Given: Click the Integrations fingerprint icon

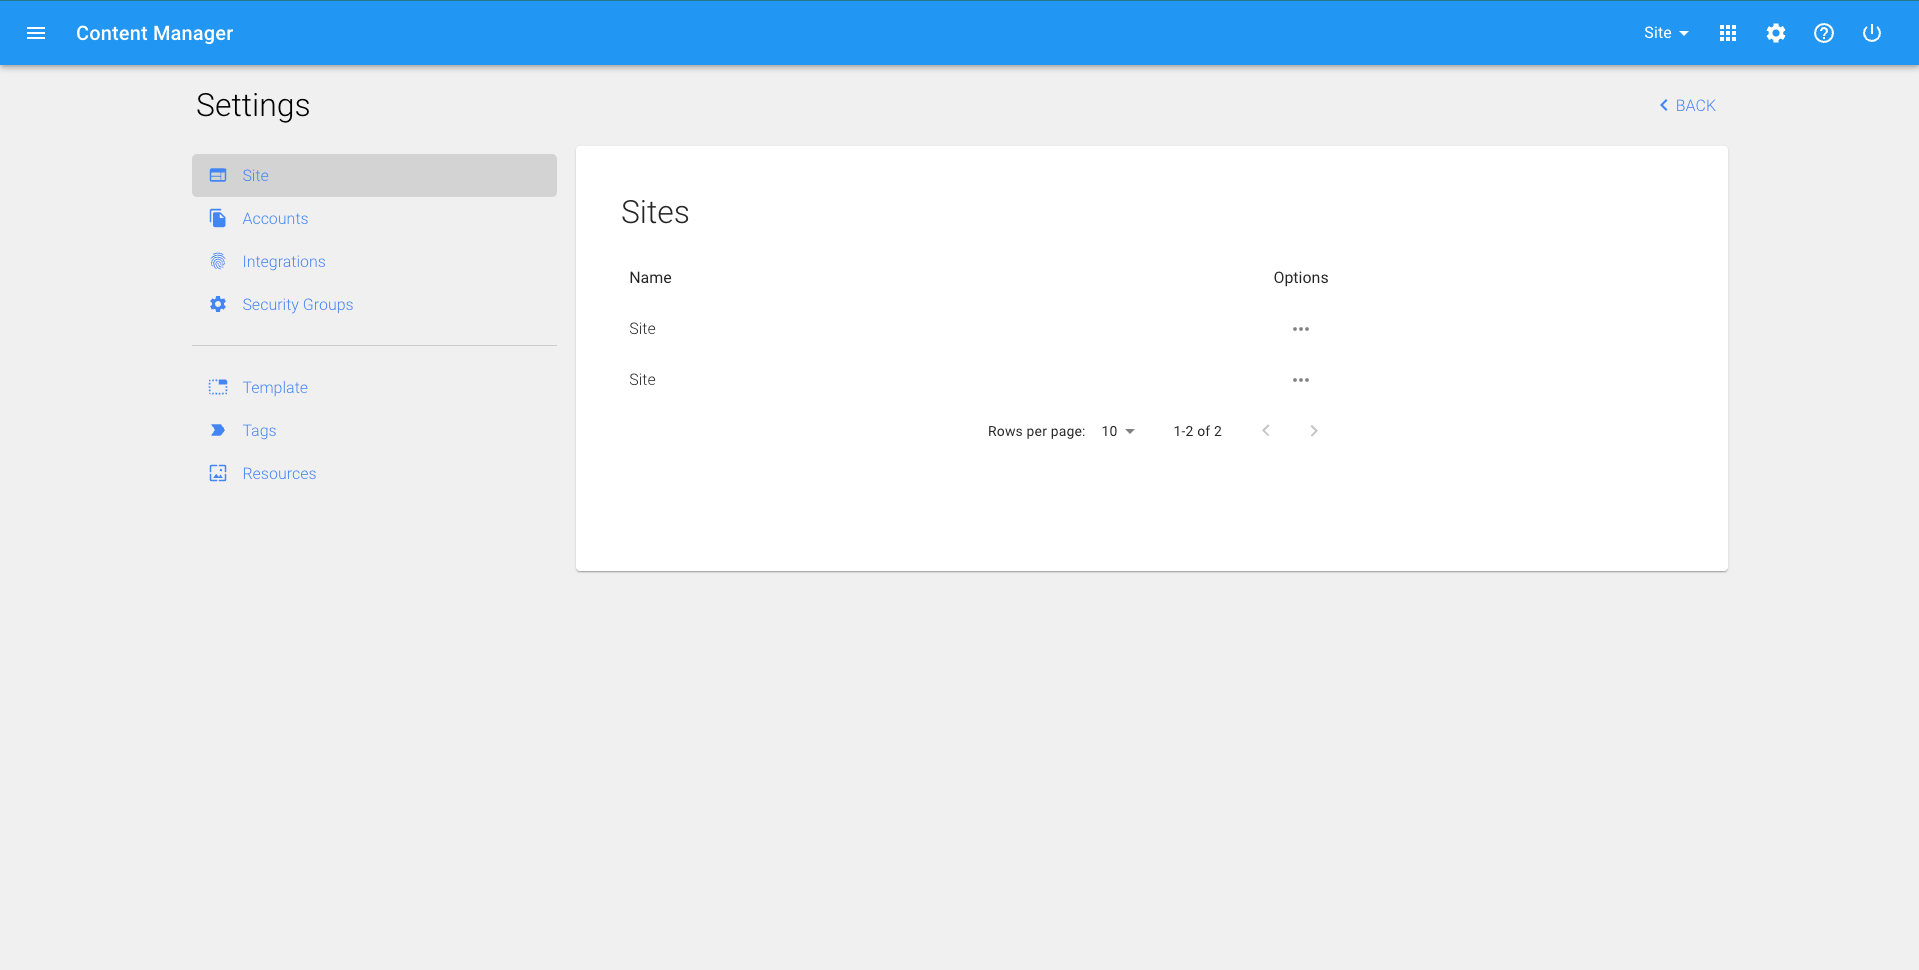Looking at the screenshot, I should coord(218,261).
